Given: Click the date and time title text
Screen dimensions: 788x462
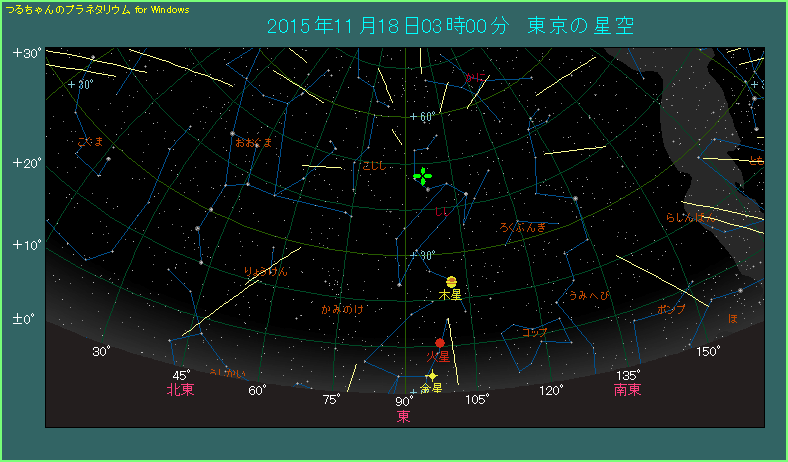Looking at the screenshot, I should [x=451, y=25].
